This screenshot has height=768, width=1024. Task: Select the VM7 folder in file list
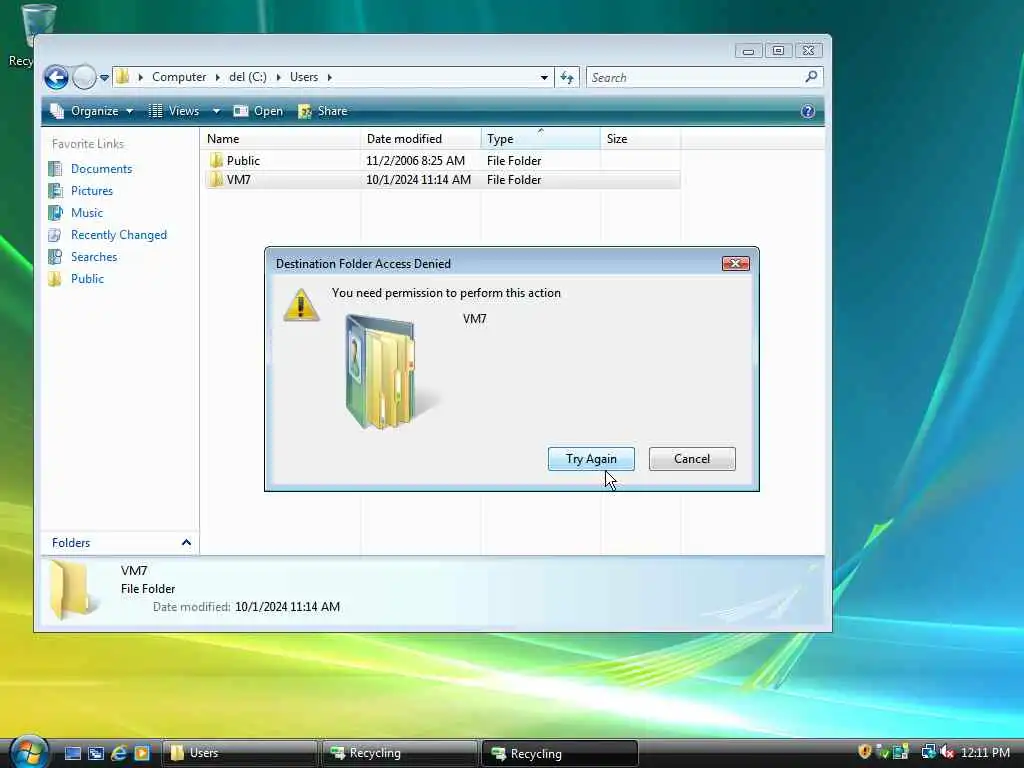[x=442, y=180]
